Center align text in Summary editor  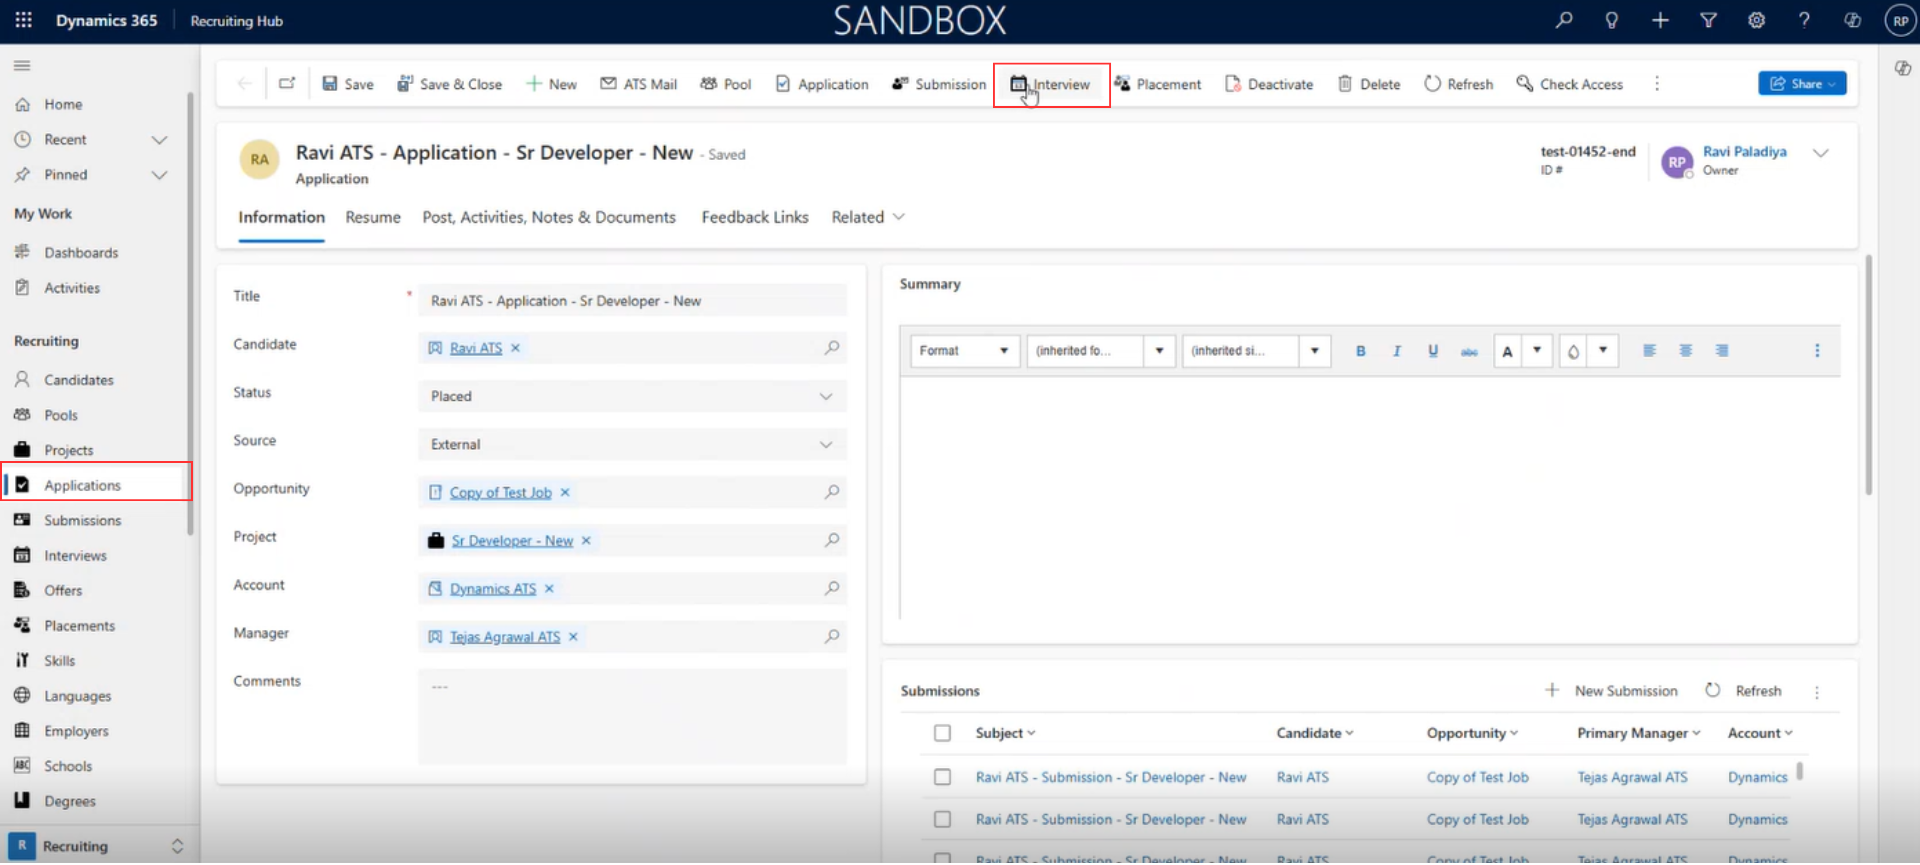[x=1685, y=351]
